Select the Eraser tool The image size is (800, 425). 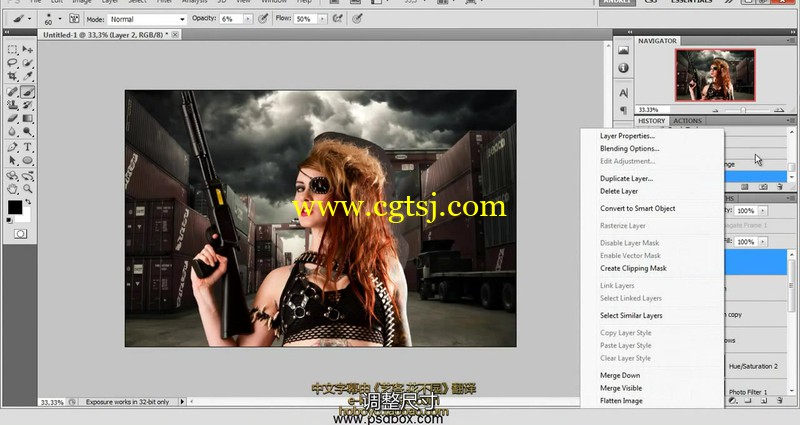tap(12, 118)
